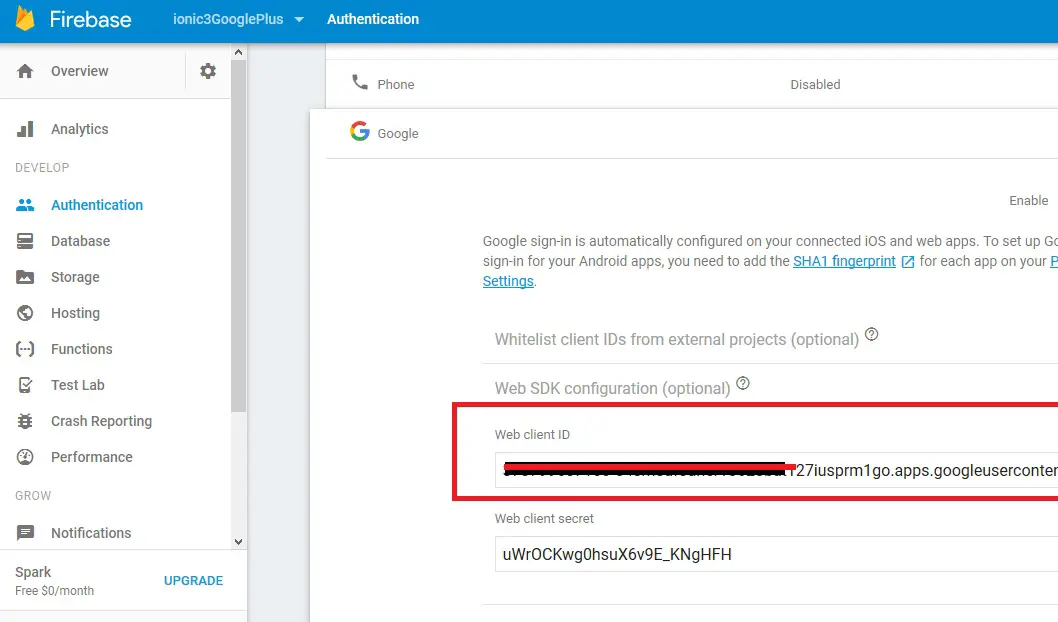Screen dimensions: 1058x622
Task: Open the Settings link in description
Action: pyautogui.click(x=508, y=281)
